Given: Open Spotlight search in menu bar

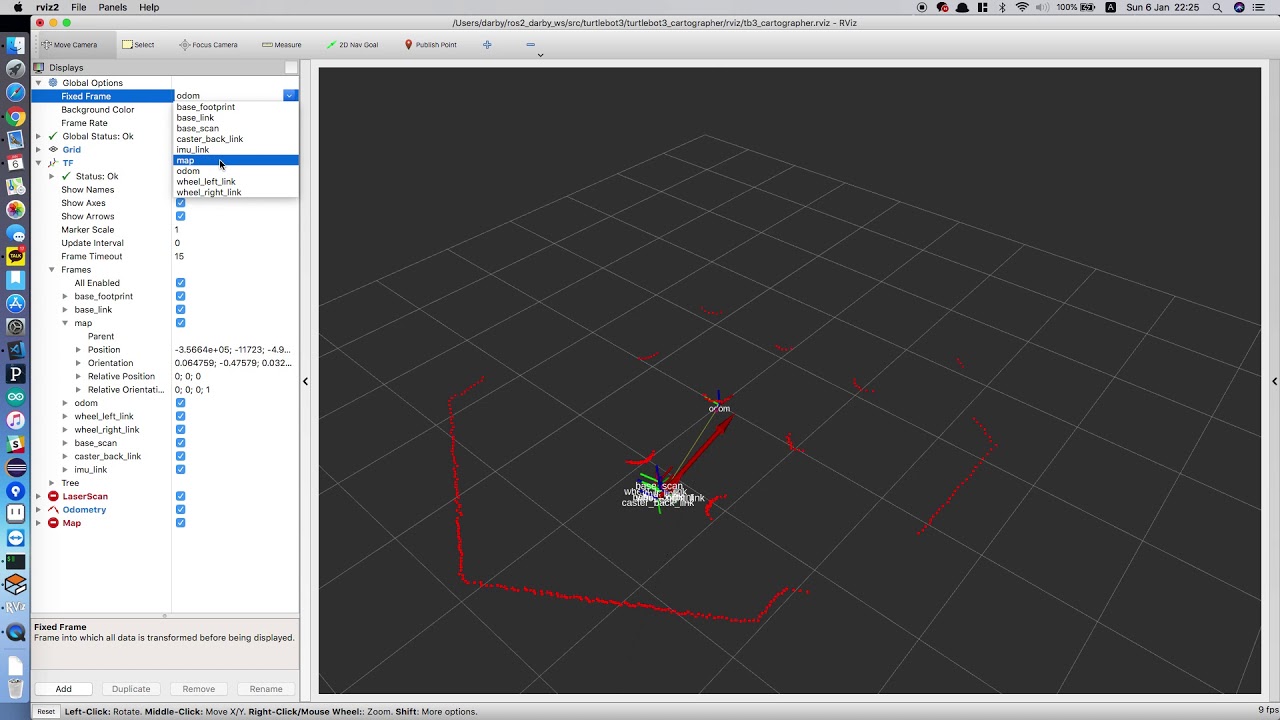Looking at the screenshot, I should click(x=1217, y=7).
